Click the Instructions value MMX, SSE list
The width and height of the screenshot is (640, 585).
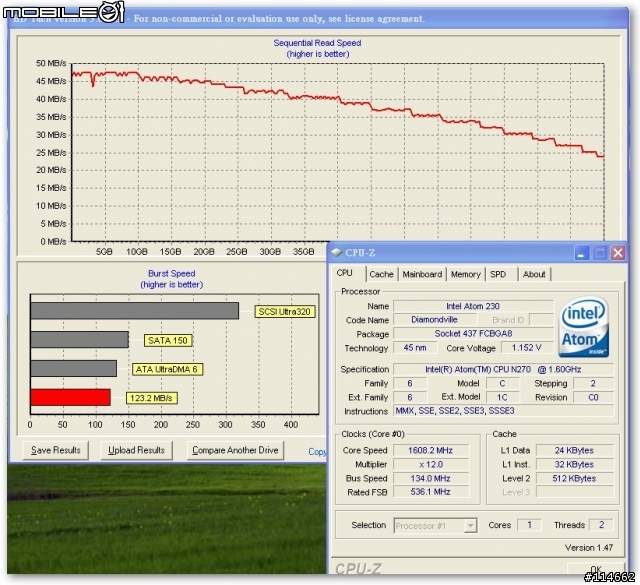503,411
